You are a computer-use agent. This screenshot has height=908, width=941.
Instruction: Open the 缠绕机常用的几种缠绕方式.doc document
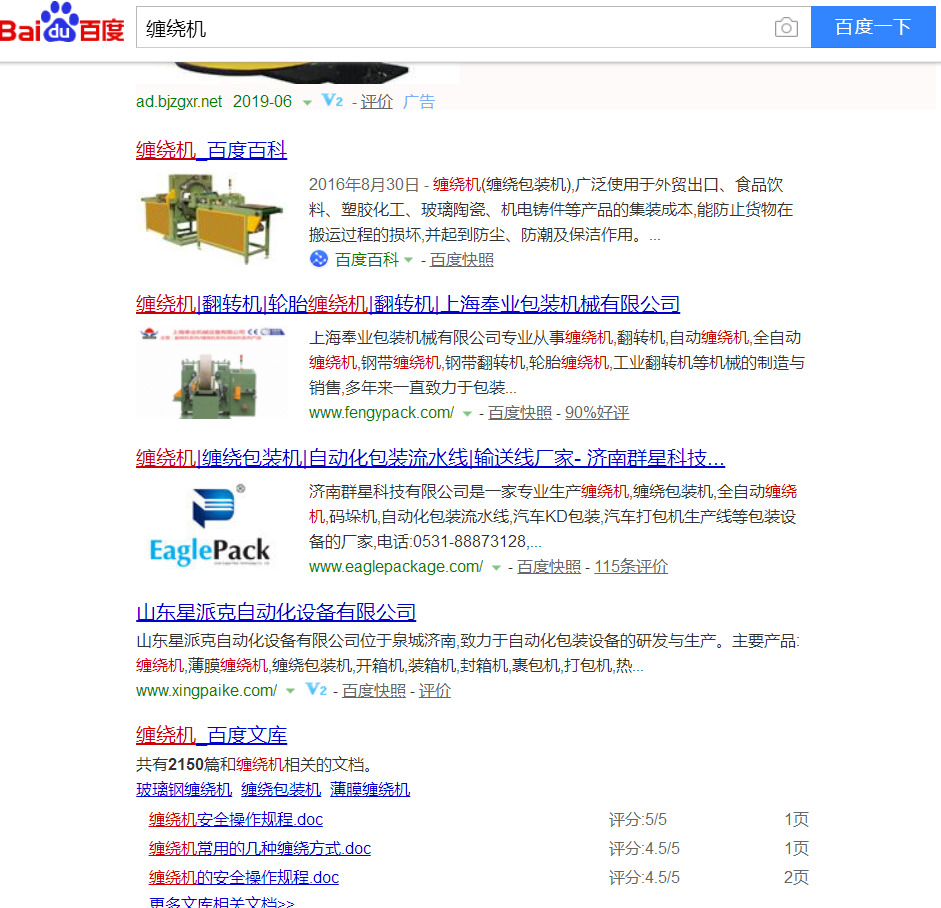[260, 848]
